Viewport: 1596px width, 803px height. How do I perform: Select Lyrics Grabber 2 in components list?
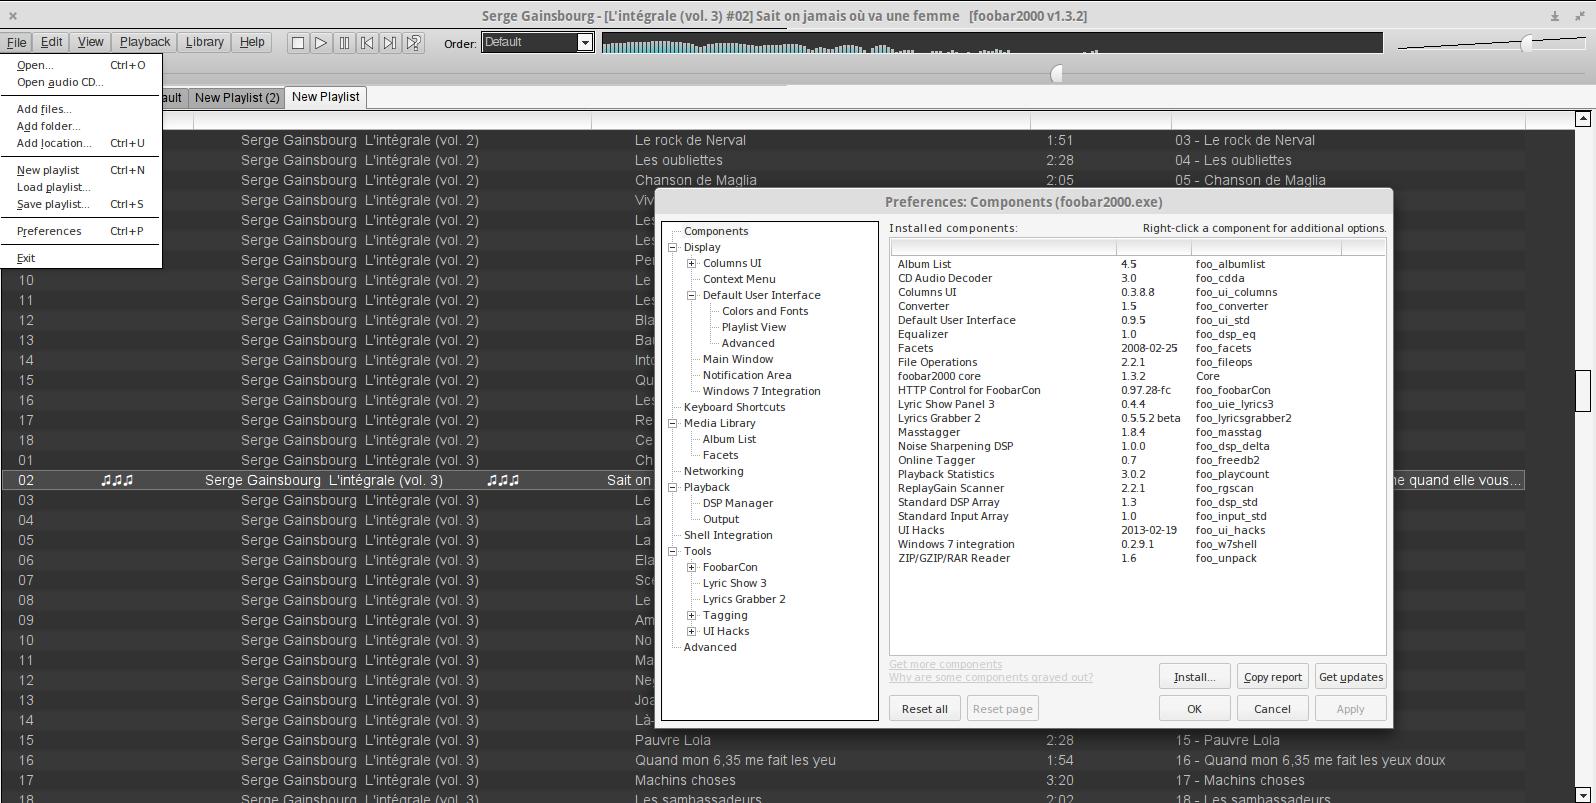click(x=939, y=418)
